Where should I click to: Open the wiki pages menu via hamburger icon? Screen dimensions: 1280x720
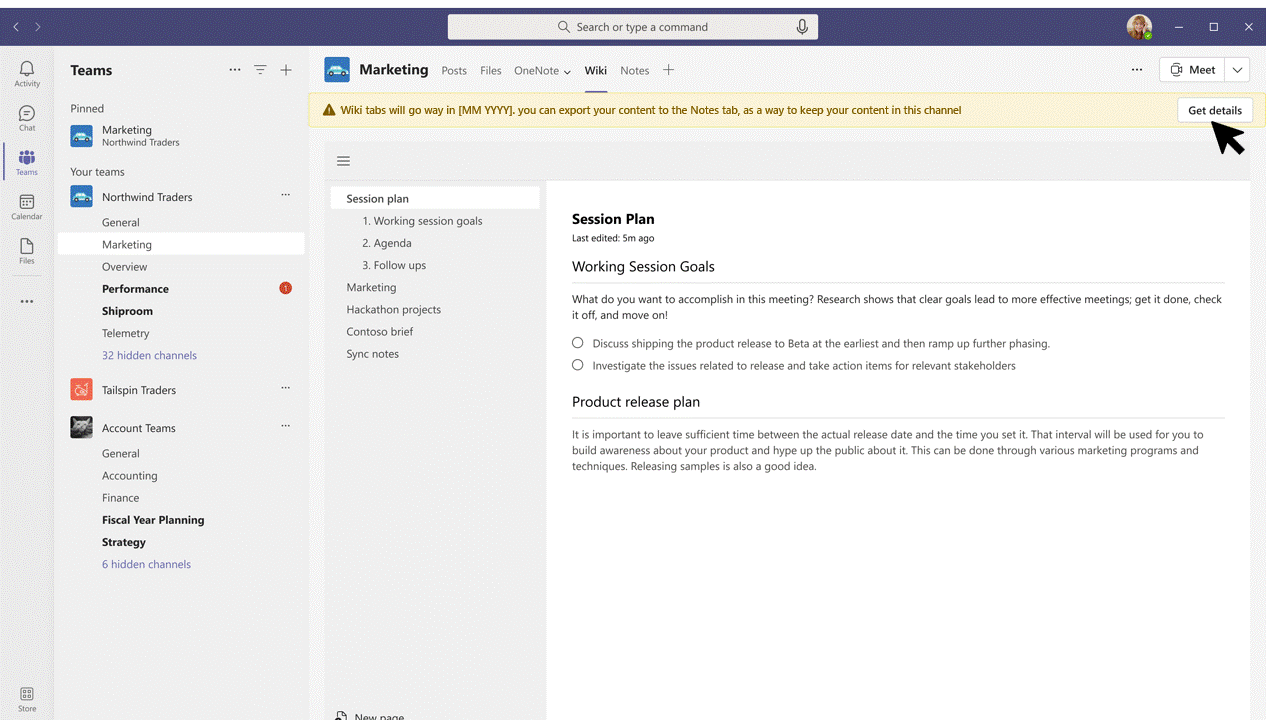click(343, 160)
